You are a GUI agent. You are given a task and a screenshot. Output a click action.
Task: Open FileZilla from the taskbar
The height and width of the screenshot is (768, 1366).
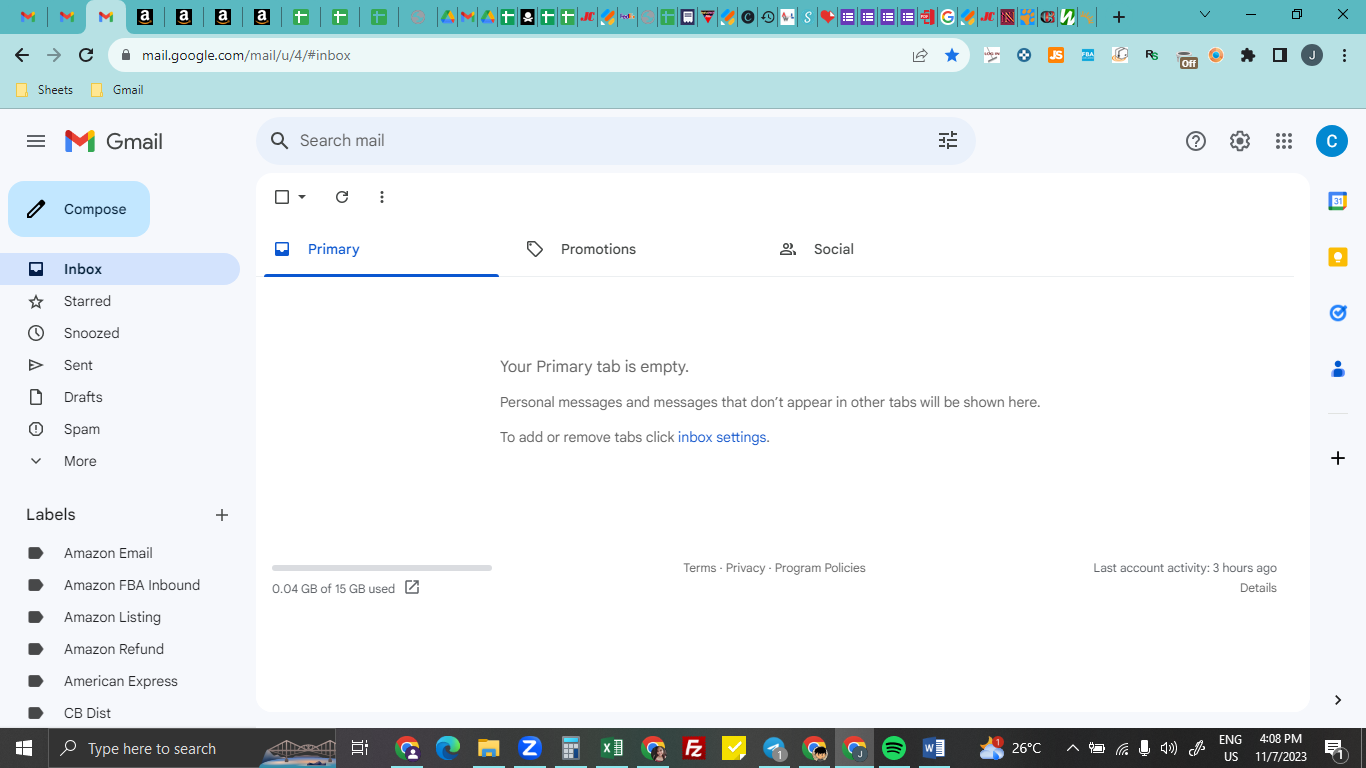[x=693, y=748]
